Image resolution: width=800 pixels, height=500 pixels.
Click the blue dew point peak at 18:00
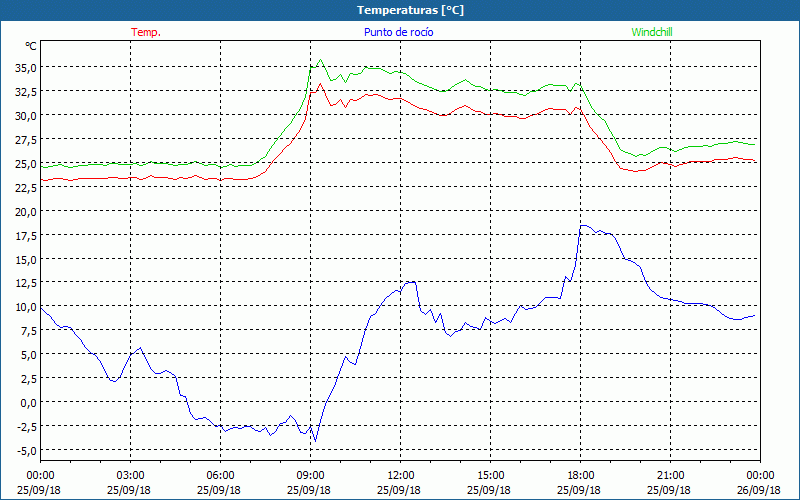(x=582, y=225)
